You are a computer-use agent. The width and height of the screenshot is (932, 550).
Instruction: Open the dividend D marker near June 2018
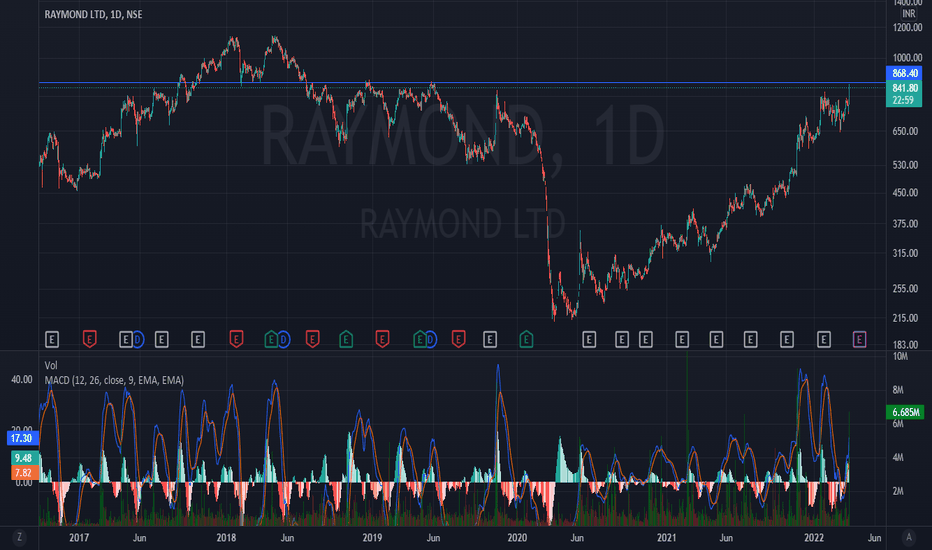pos(284,340)
